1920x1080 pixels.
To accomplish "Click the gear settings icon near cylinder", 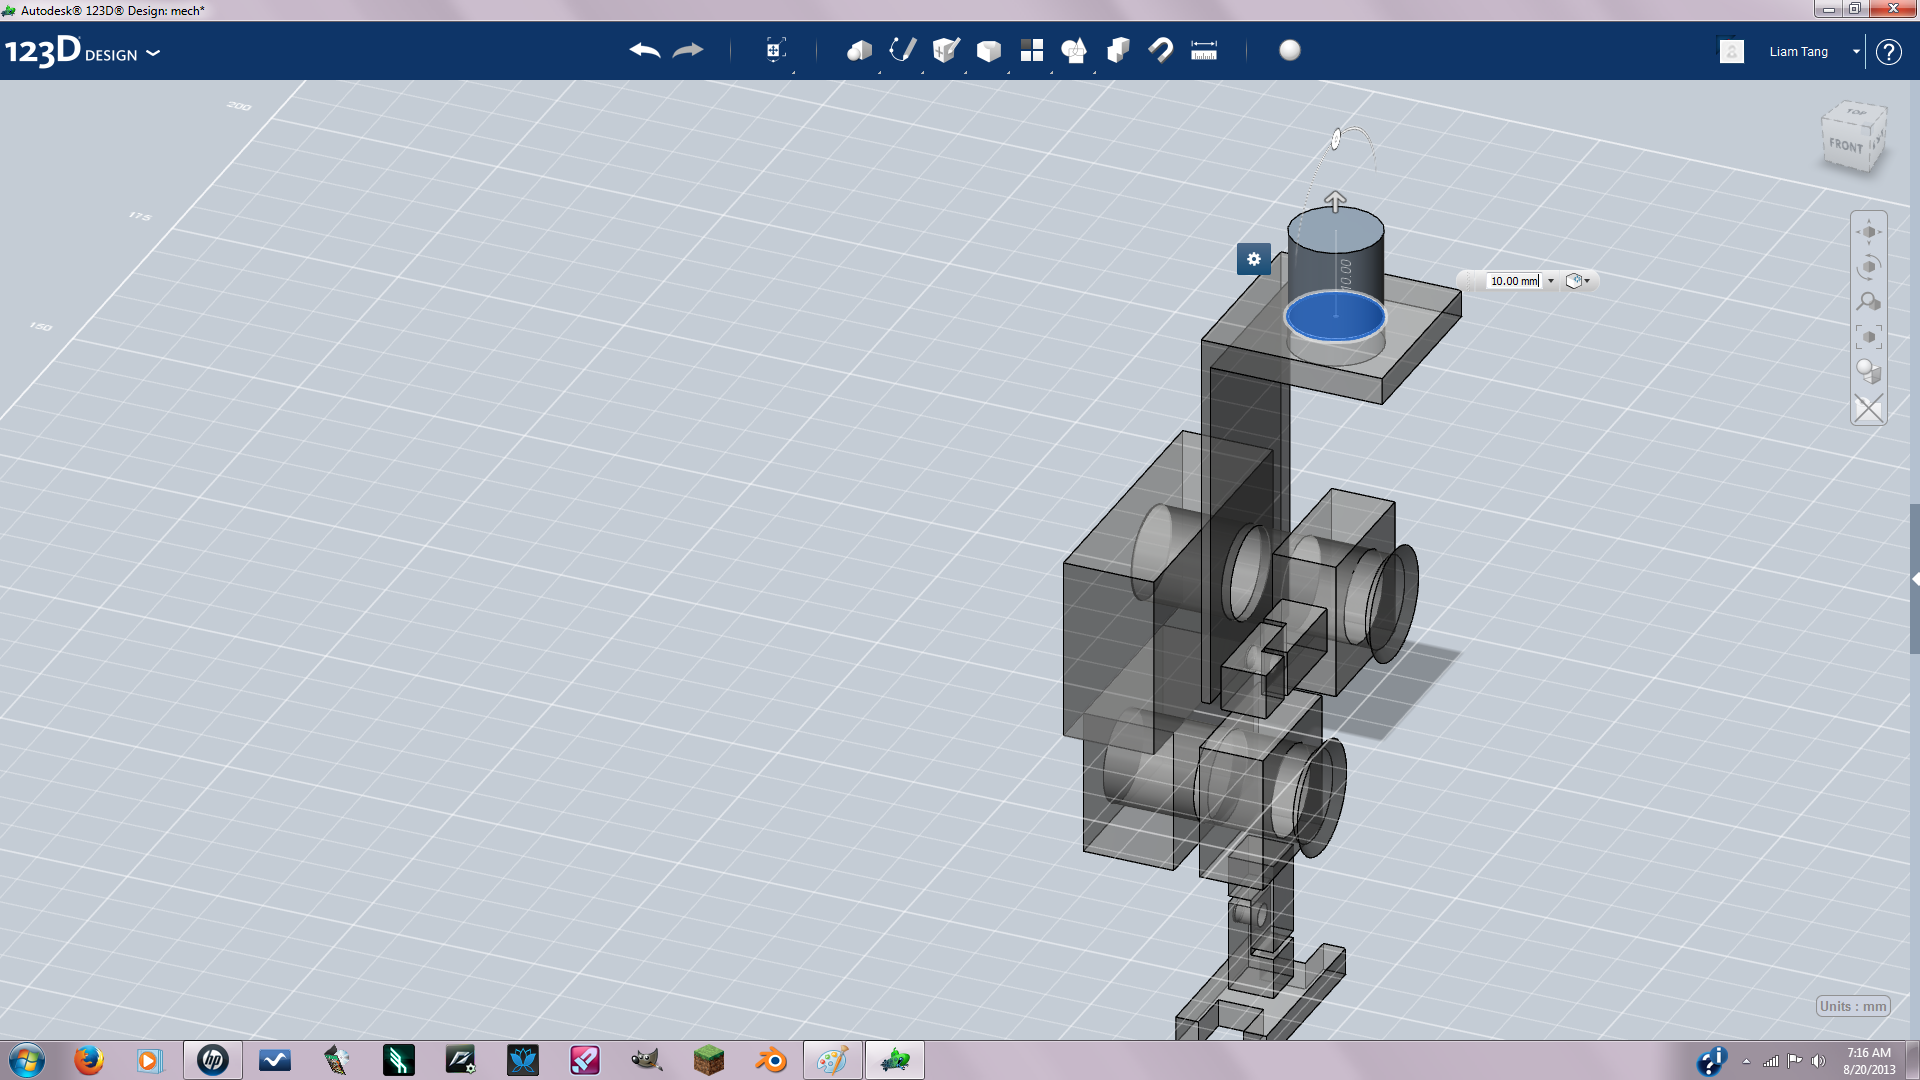I will click(1254, 259).
